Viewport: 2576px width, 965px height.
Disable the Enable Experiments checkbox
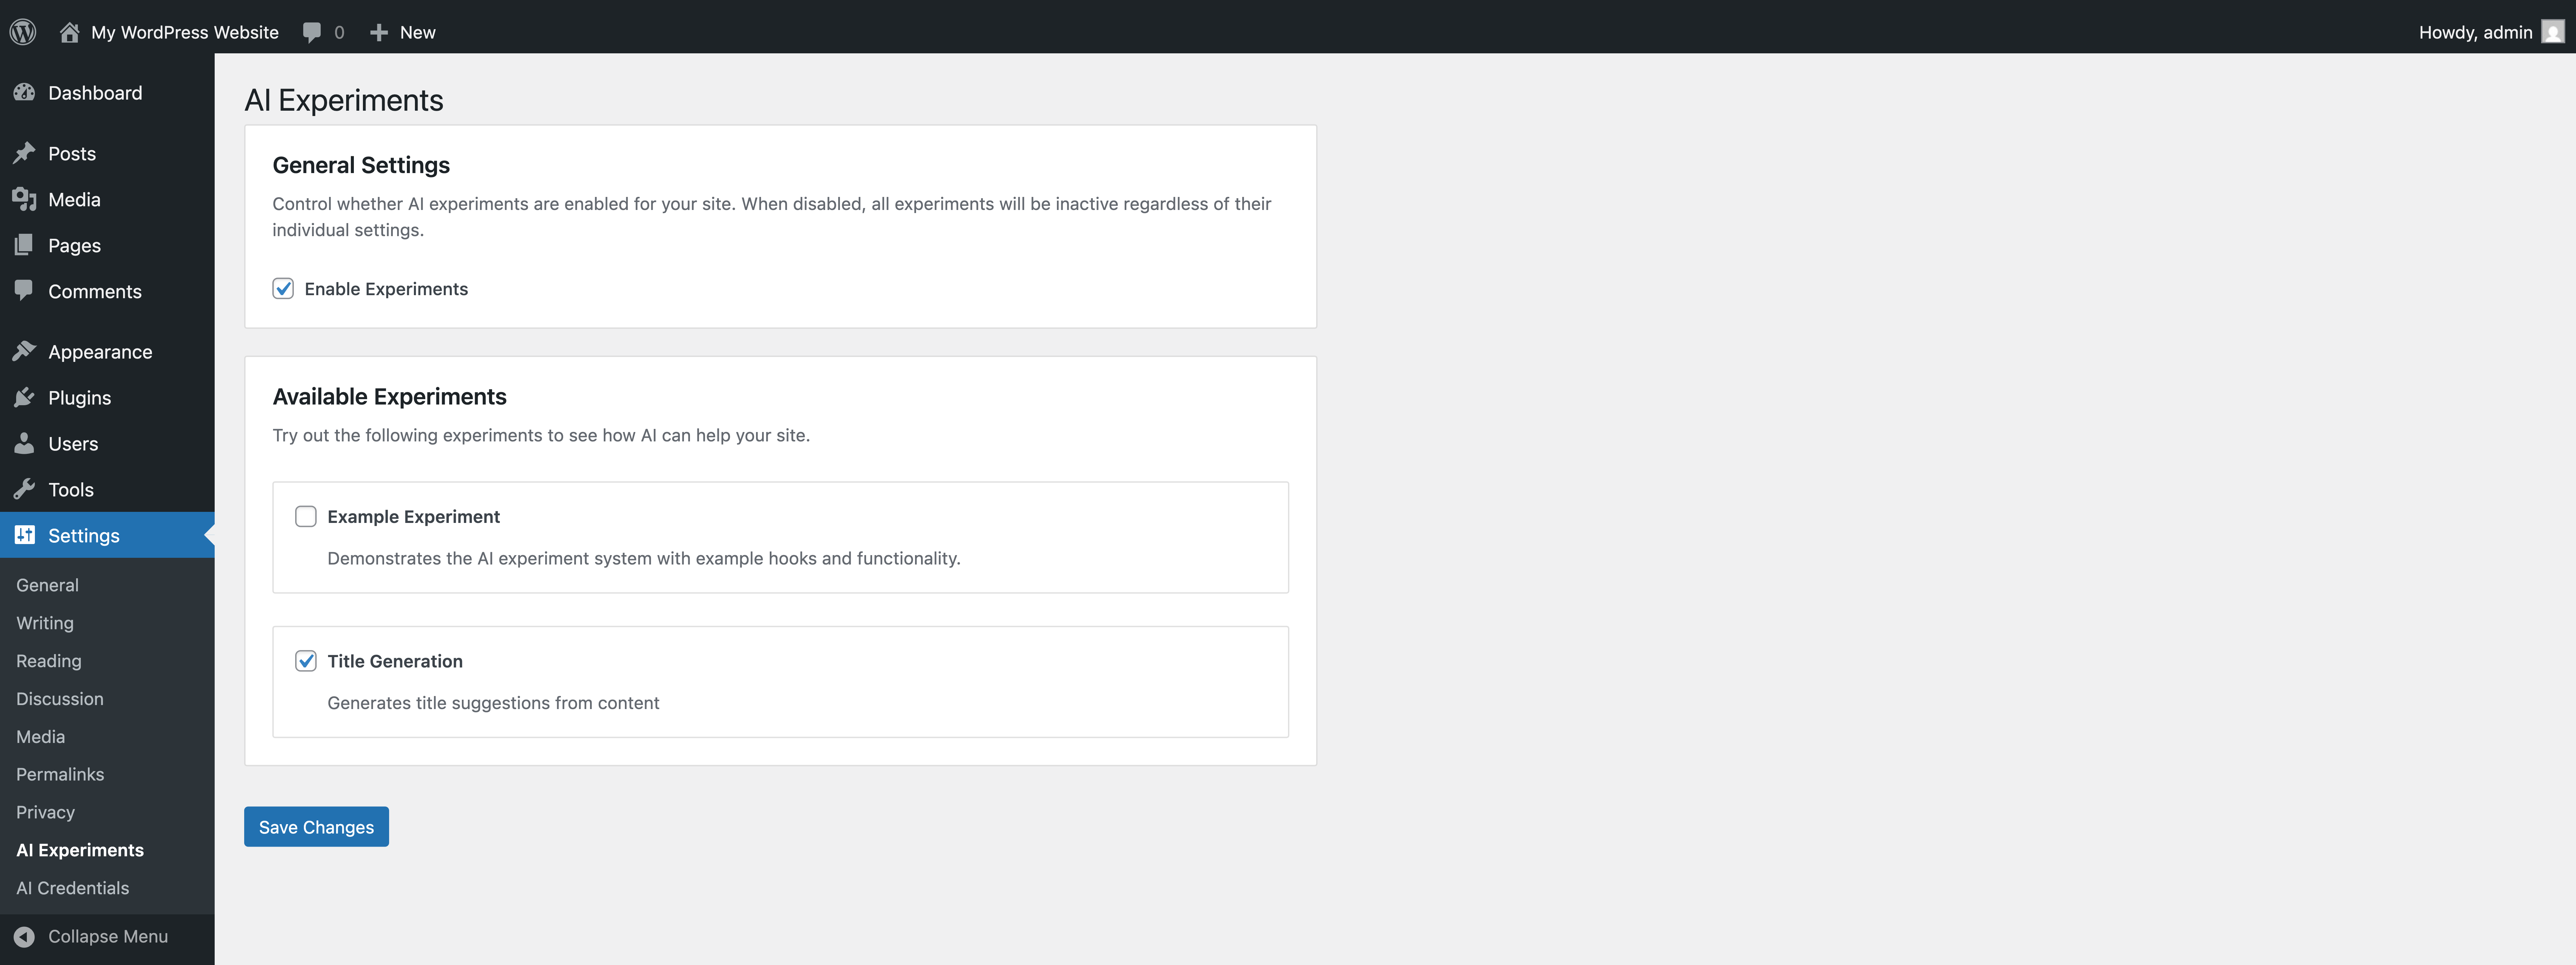[x=283, y=289]
